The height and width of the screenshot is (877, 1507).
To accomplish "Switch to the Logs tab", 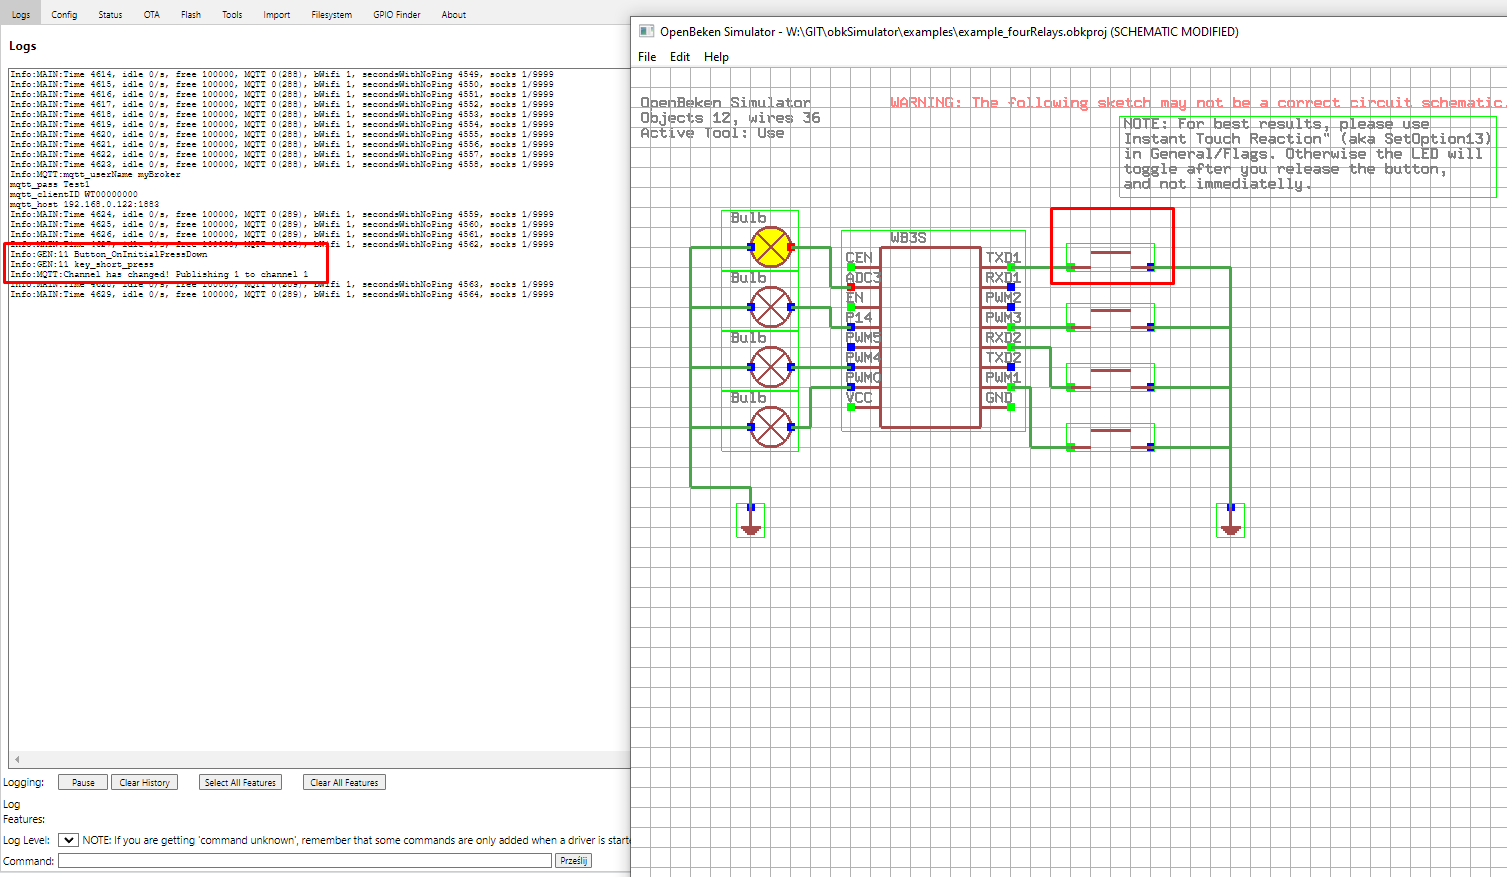I will tap(21, 15).
